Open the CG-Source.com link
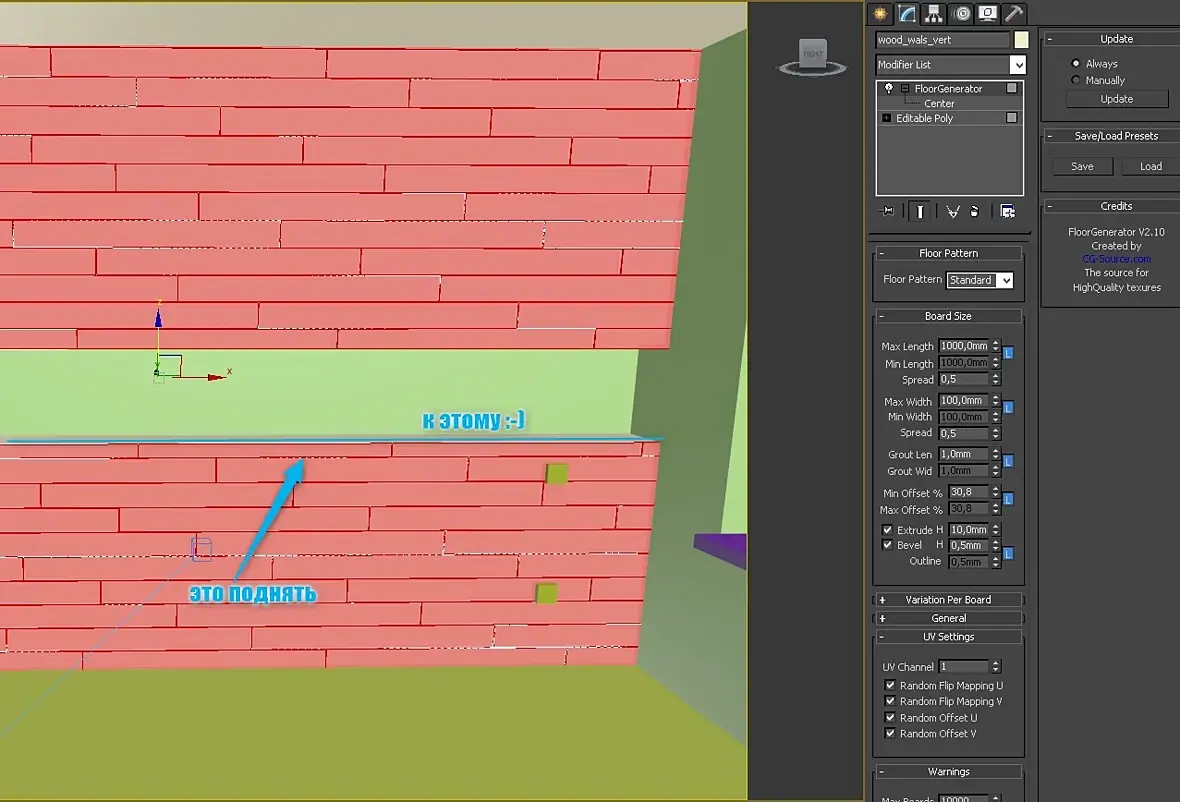This screenshot has width=1180, height=802. [x=1116, y=259]
